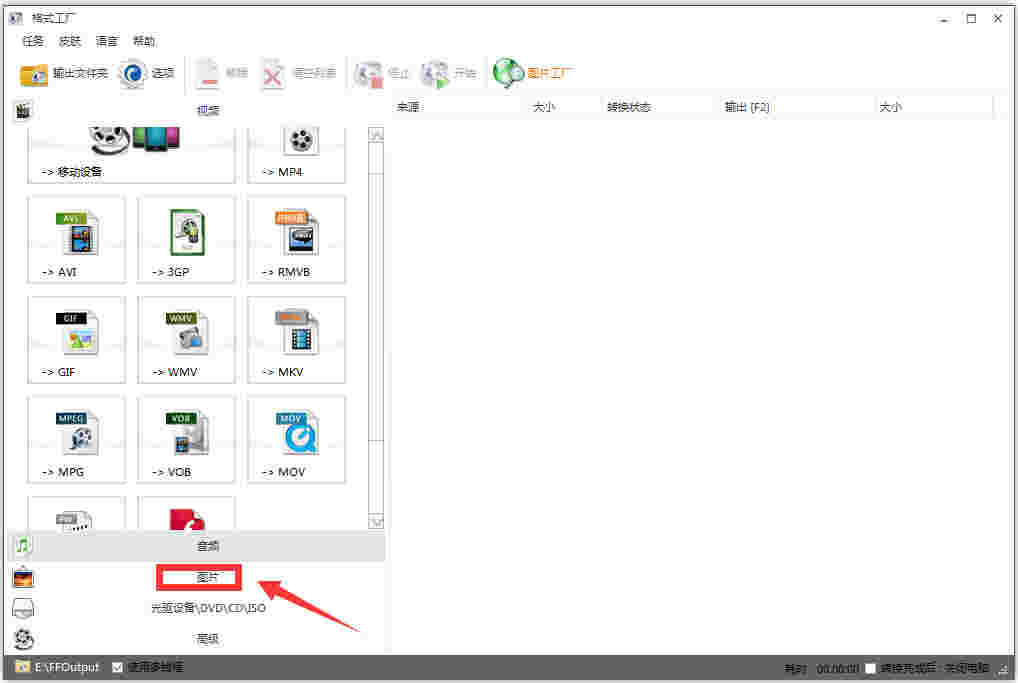Expand the 视频 video category panel
Viewport: 1018px width, 683px height.
(x=197, y=111)
